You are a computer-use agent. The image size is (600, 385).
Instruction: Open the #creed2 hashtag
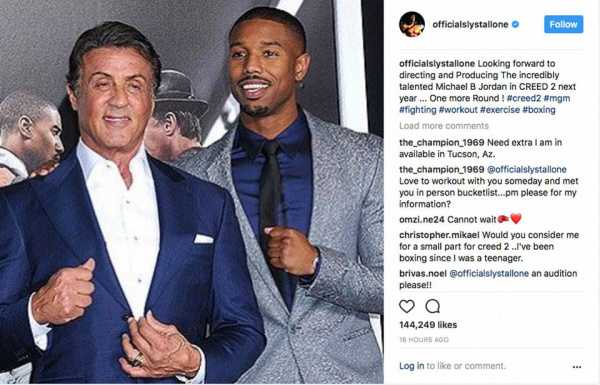524,98
